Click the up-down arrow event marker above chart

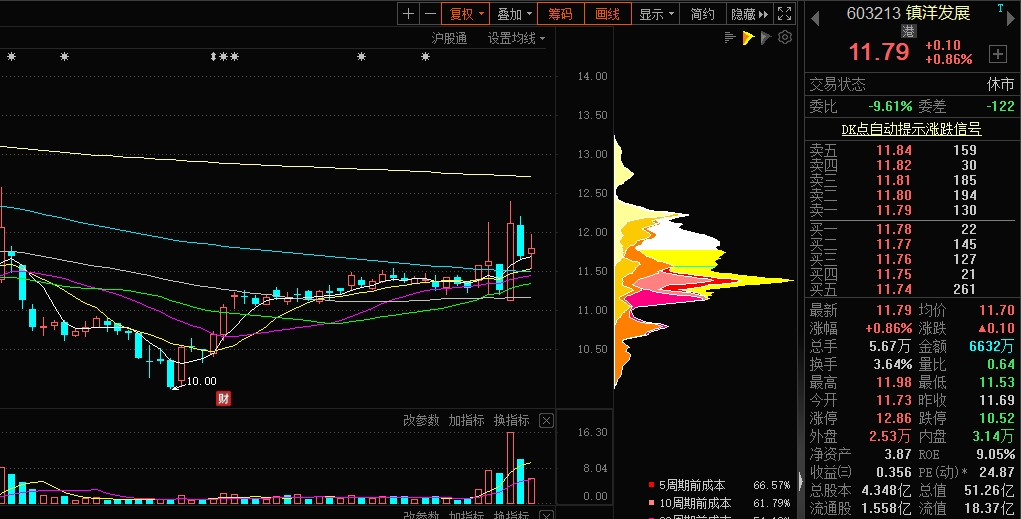214,57
